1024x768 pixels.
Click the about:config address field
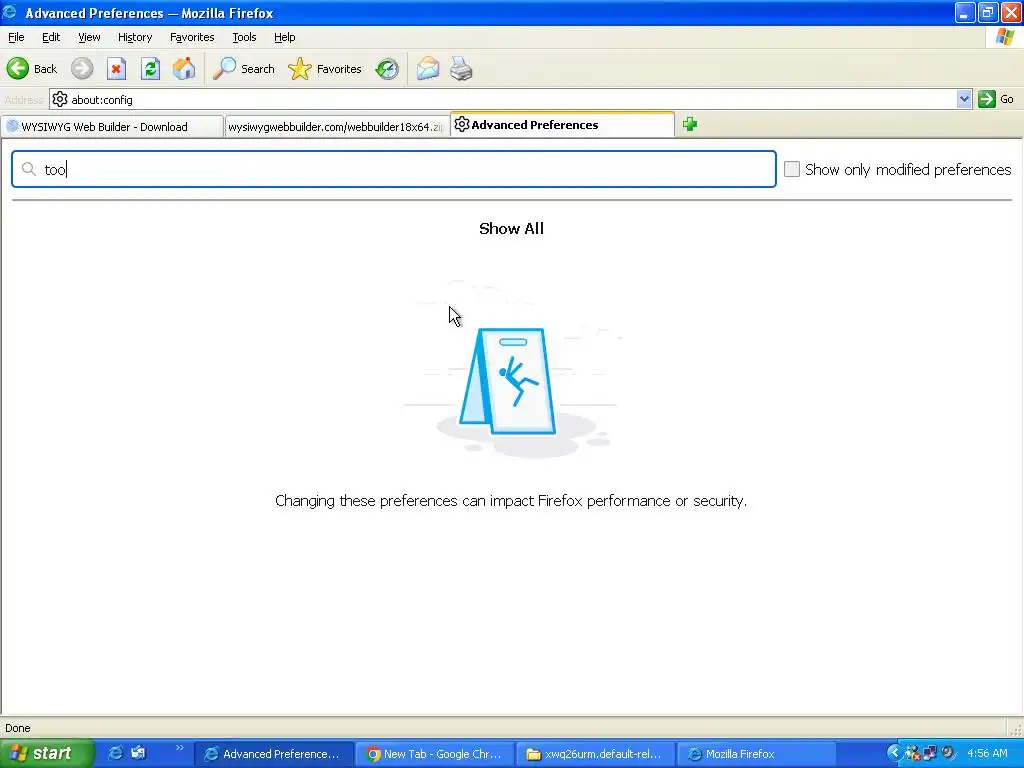click(x=504, y=99)
